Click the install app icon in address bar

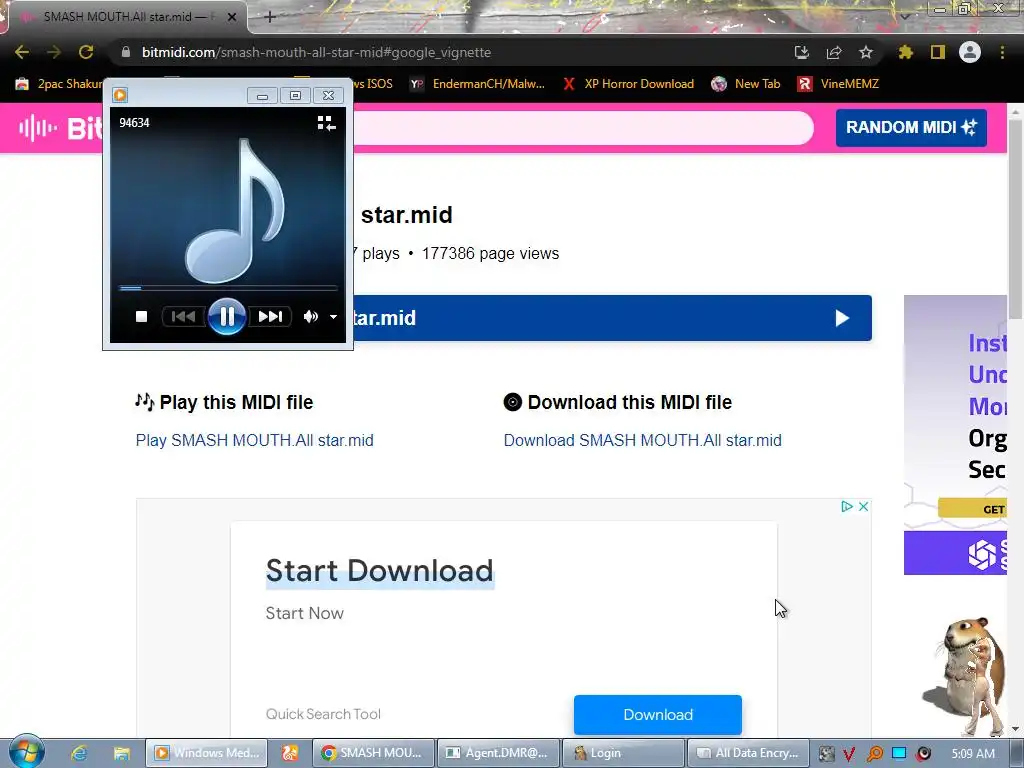tap(801, 52)
